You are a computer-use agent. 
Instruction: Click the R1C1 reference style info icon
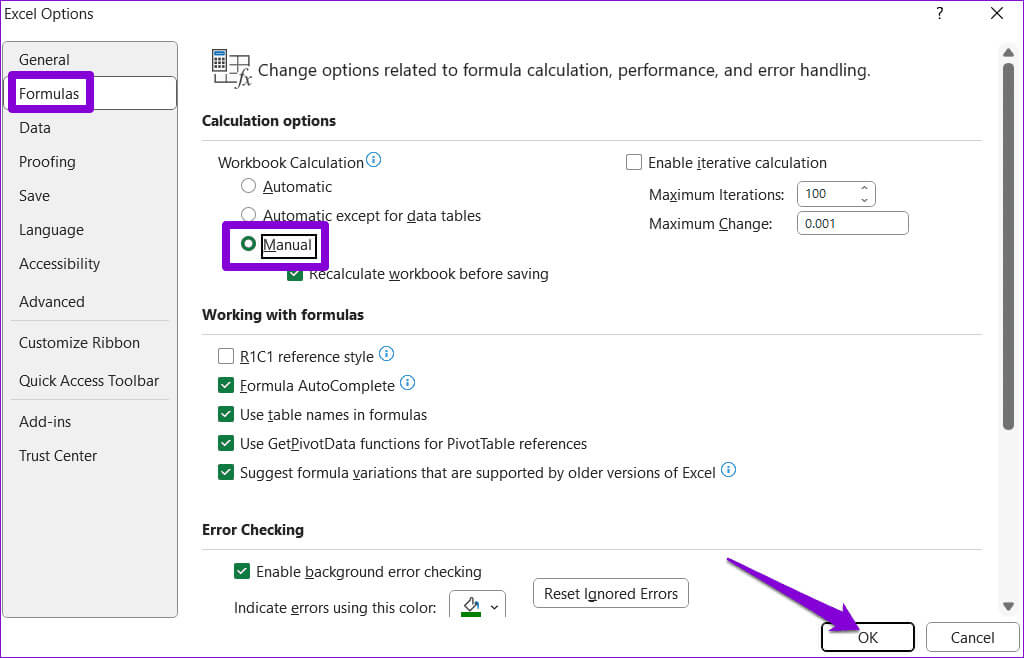[x=387, y=354]
